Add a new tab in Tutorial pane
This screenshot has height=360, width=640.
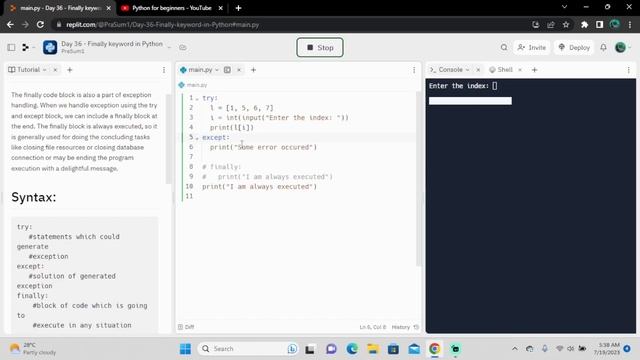click(70, 70)
